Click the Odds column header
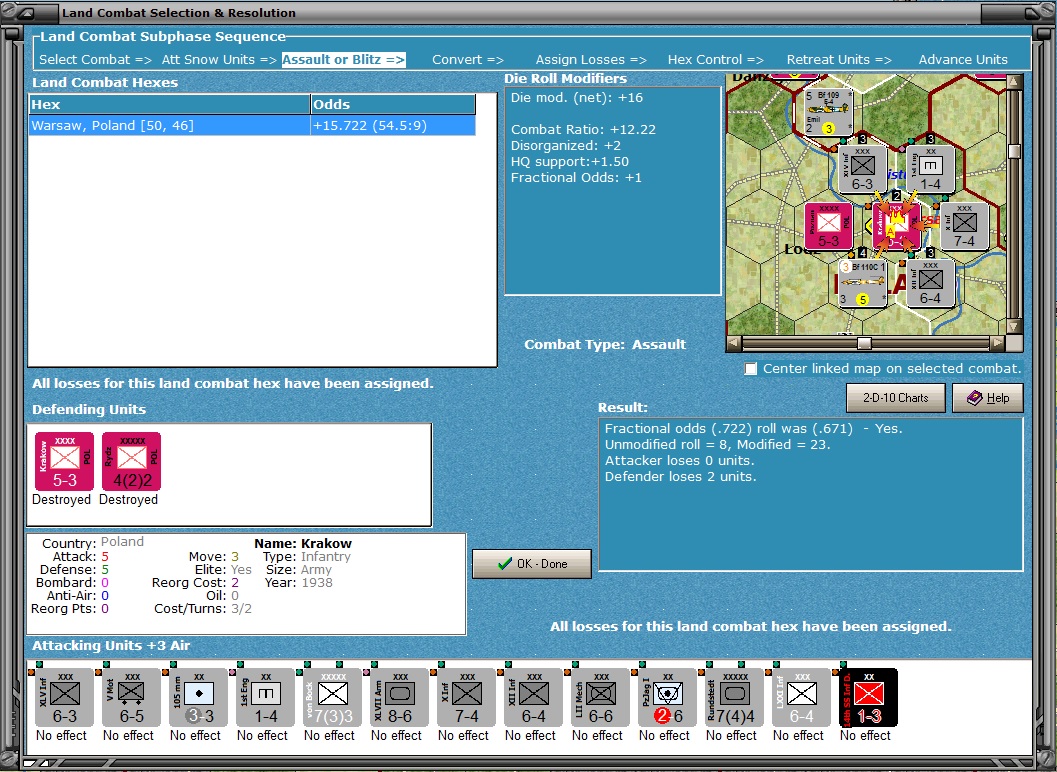Image resolution: width=1057 pixels, height=772 pixels. coord(393,105)
